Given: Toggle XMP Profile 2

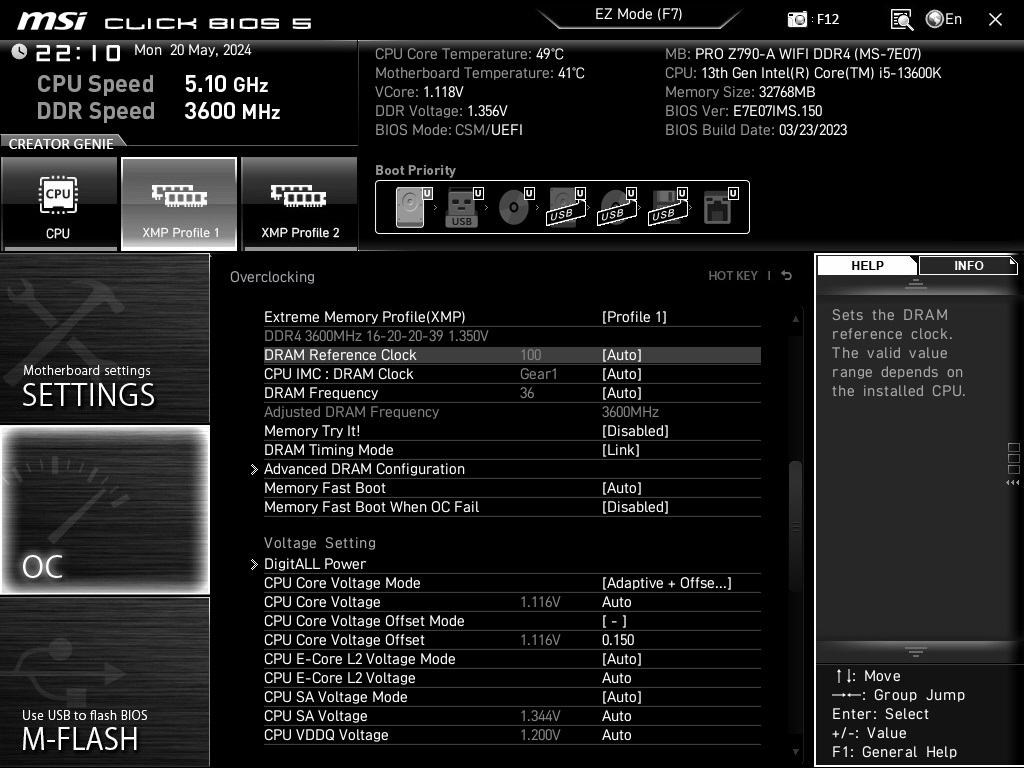Looking at the screenshot, I should [x=300, y=204].
